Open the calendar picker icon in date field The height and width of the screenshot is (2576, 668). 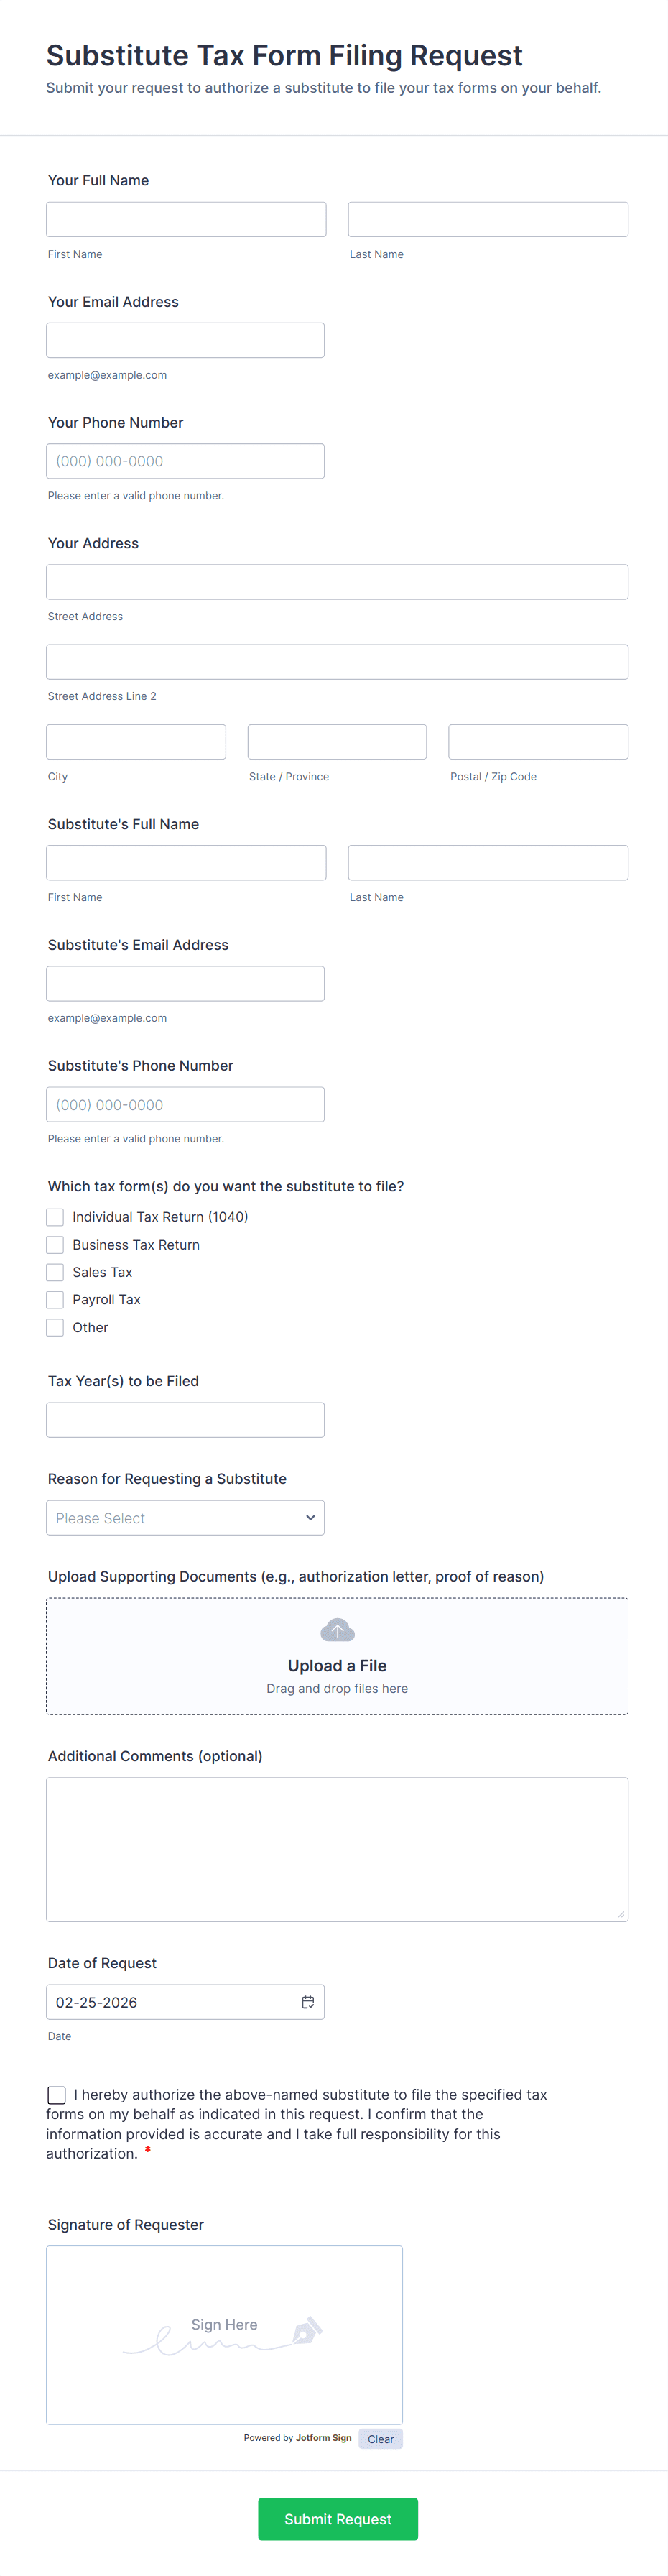(x=308, y=2001)
